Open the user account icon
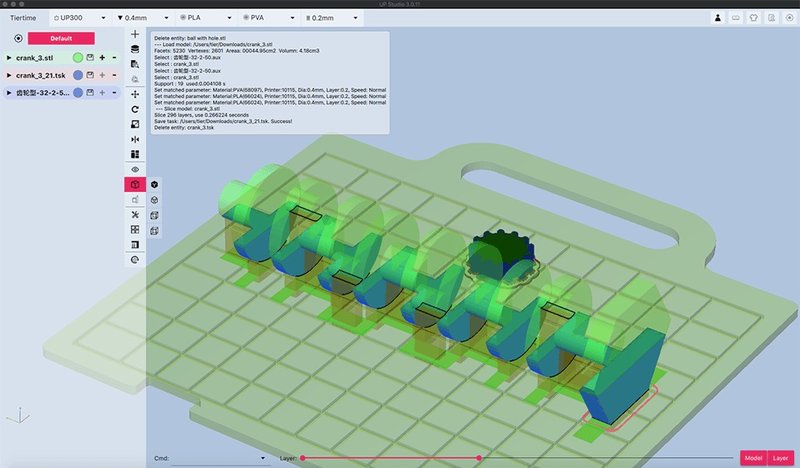 pos(718,18)
